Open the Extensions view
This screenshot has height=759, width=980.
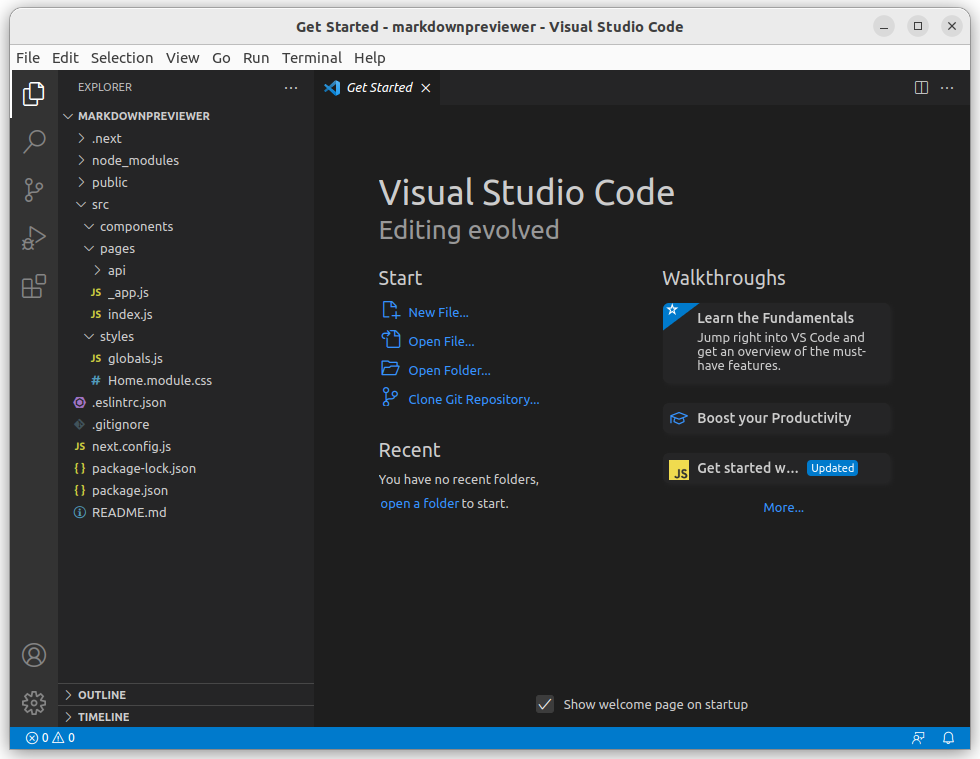pos(34,286)
